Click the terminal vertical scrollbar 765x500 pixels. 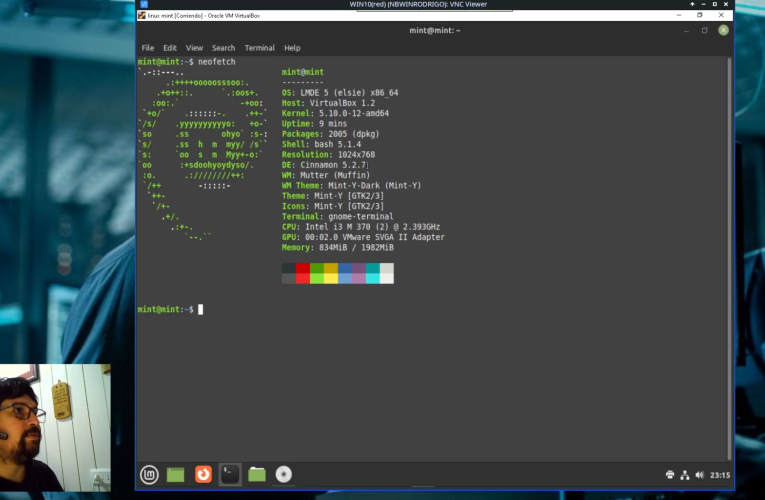pyautogui.click(x=729, y=259)
